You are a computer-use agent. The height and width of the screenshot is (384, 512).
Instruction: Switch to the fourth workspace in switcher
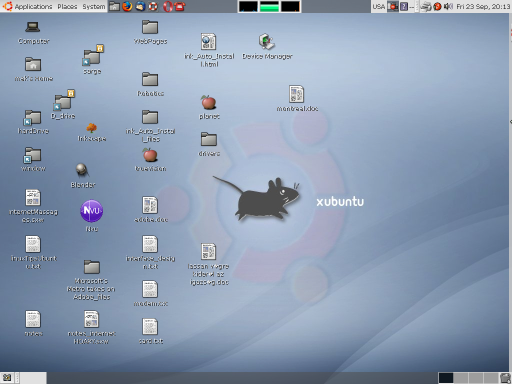[491, 378]
